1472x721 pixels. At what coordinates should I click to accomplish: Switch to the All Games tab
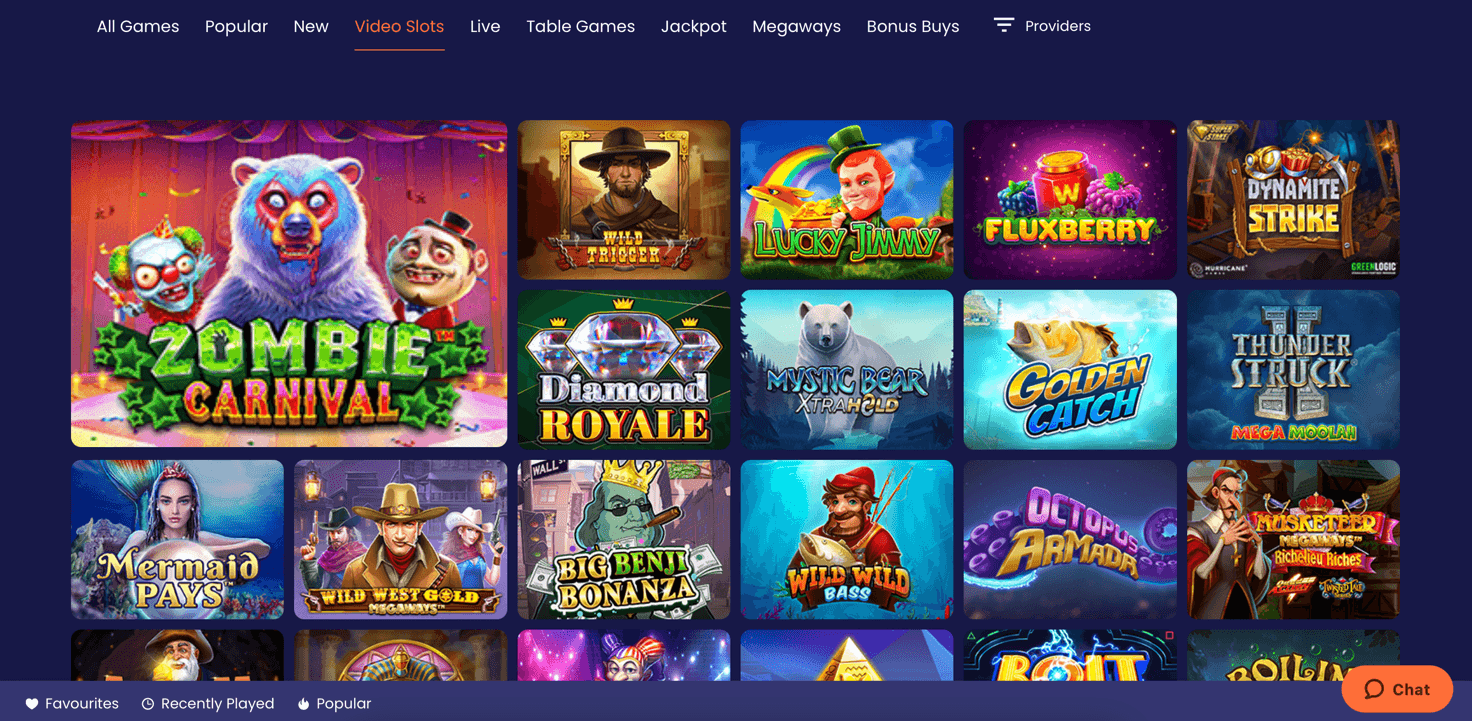point(138,27)
